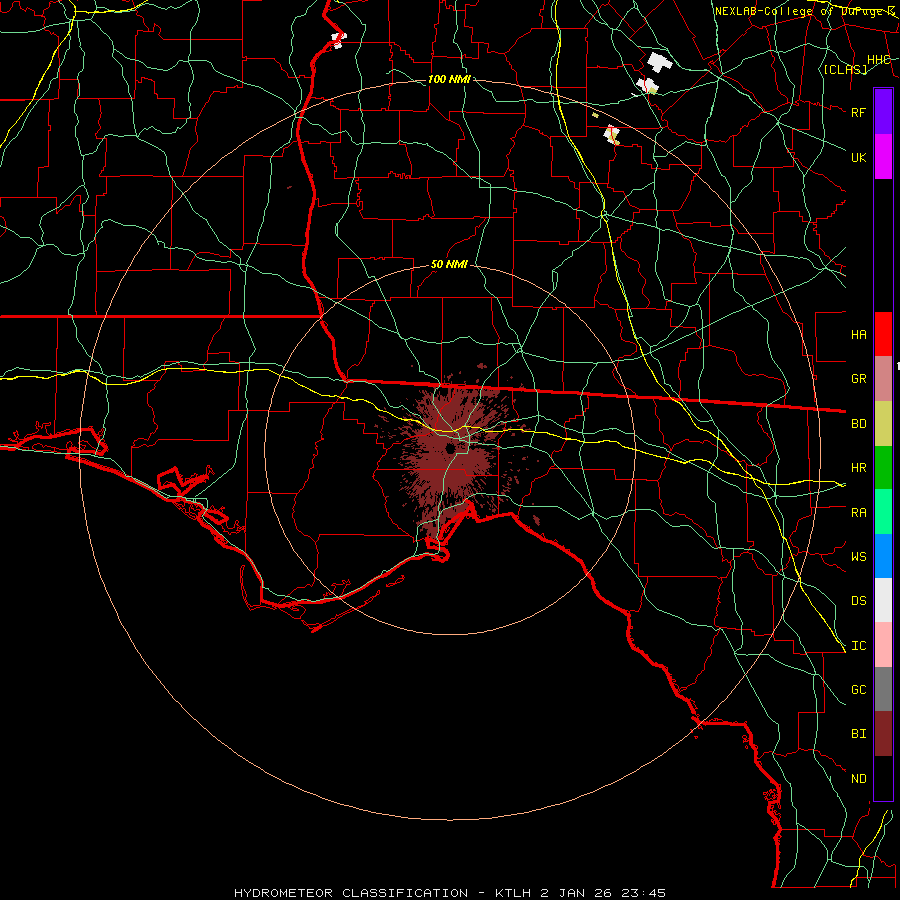
Task: Click the BD legend label
Action: click(858, 424)
